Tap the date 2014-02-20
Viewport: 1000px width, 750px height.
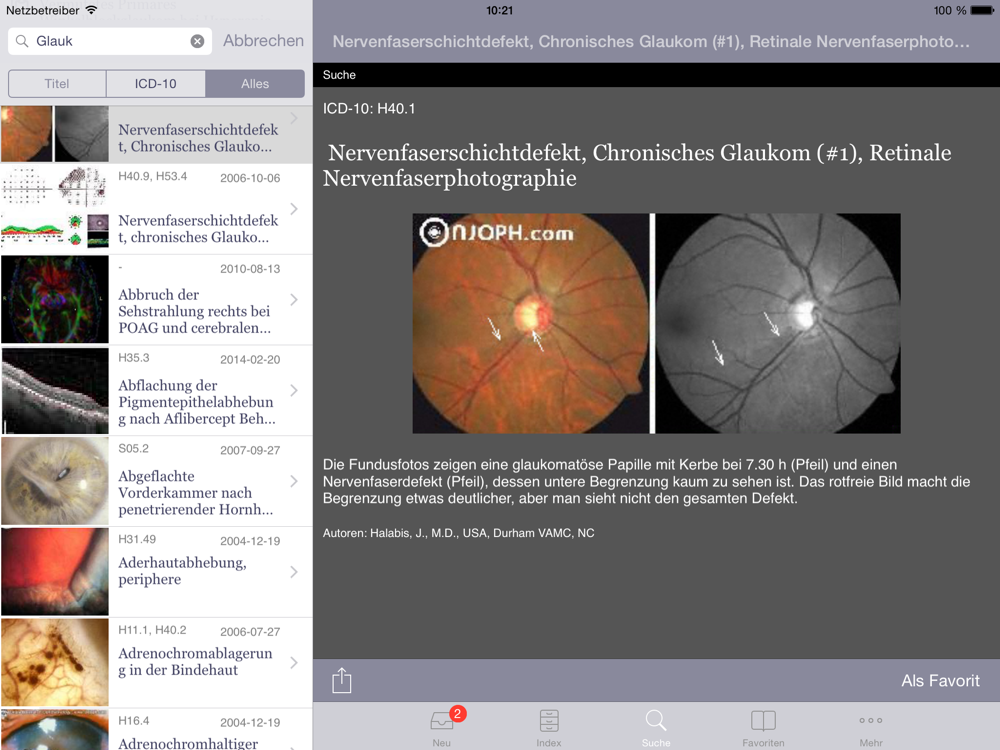pyautogui.click(x=250, y=359)
